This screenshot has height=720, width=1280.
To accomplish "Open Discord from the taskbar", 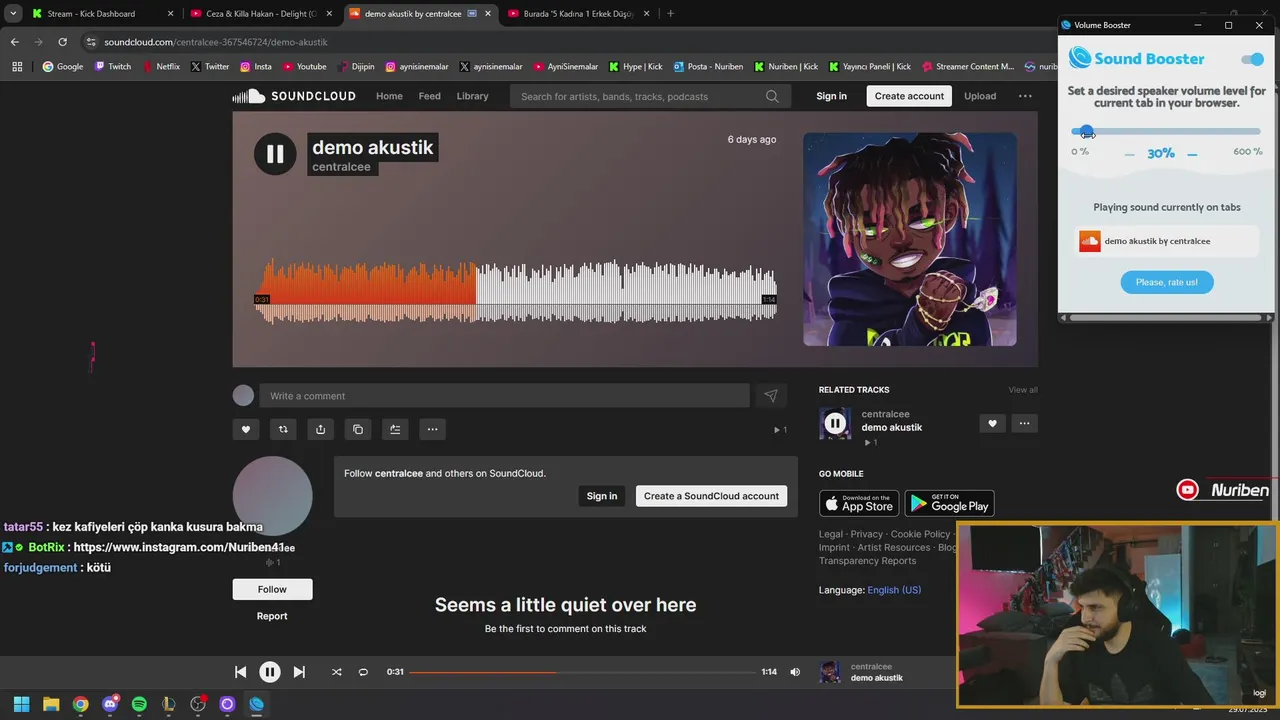I will coord(110,704).
